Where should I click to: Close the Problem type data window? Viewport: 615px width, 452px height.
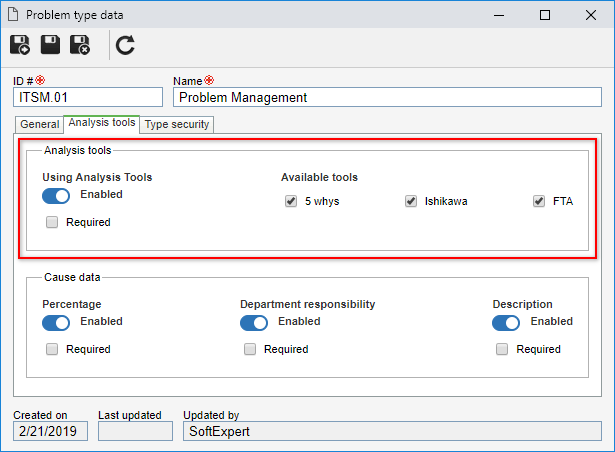pyautogui.click(x=591, y=15)
